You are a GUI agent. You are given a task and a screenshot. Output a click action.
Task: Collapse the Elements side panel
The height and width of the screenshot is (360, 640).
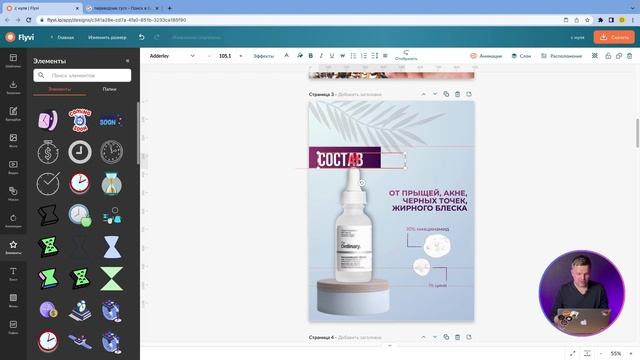pos(127,61)
